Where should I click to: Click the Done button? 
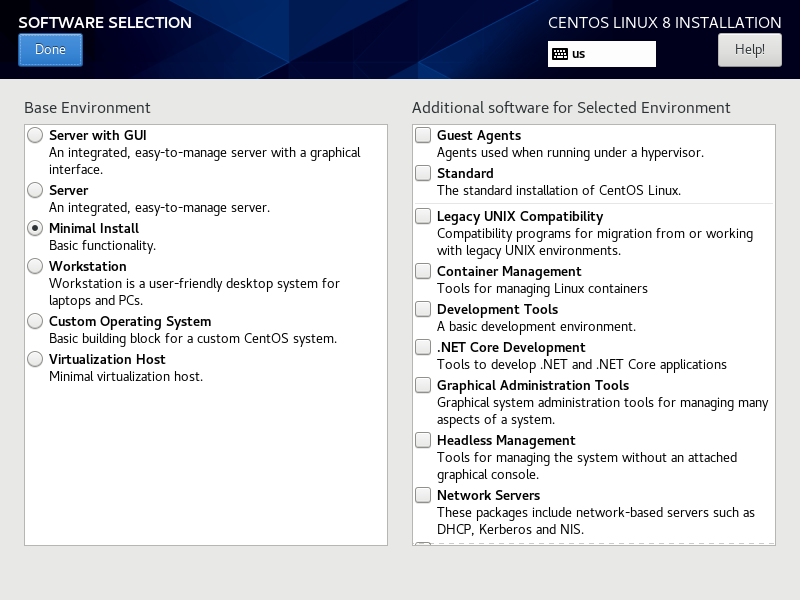[50, 50]
